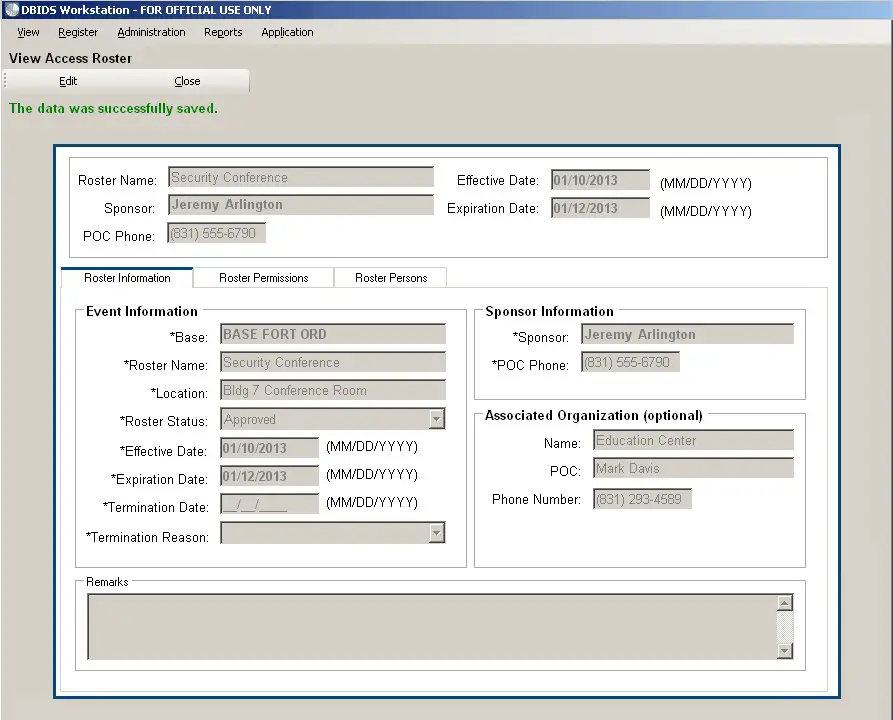Select the Expiration Date field in the header

point(599,208)
